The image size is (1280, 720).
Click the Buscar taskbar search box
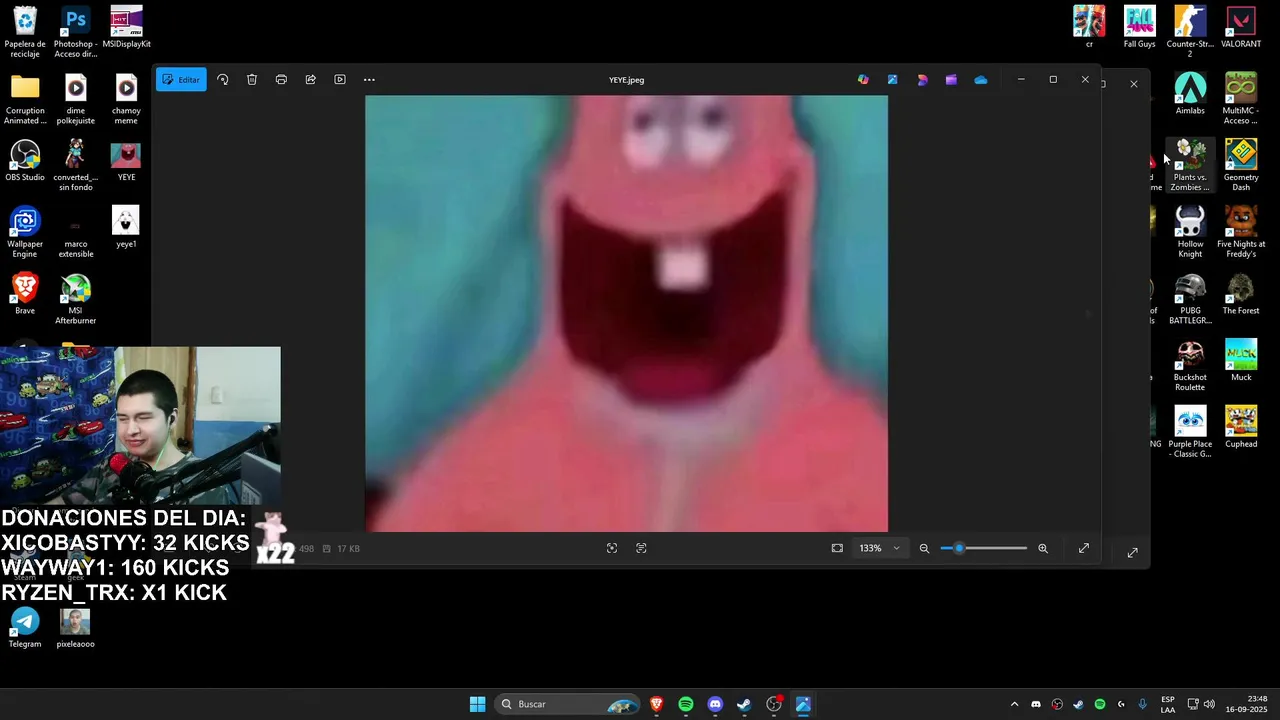(x=569, y=704)
